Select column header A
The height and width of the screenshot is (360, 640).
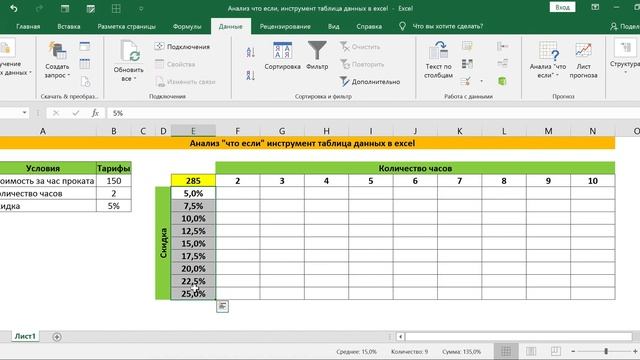point(42,131)
